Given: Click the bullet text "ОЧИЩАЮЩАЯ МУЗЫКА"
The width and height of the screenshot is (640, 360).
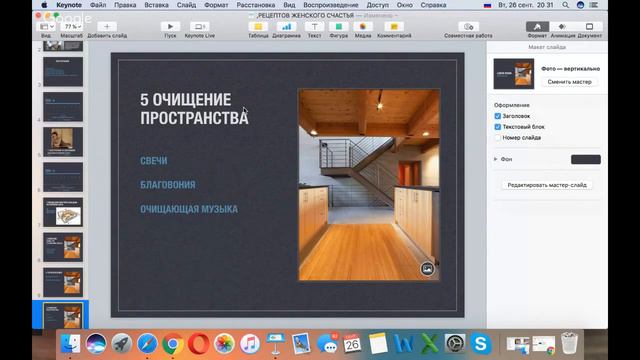Looking at the screenshot, I should point(189,209).
